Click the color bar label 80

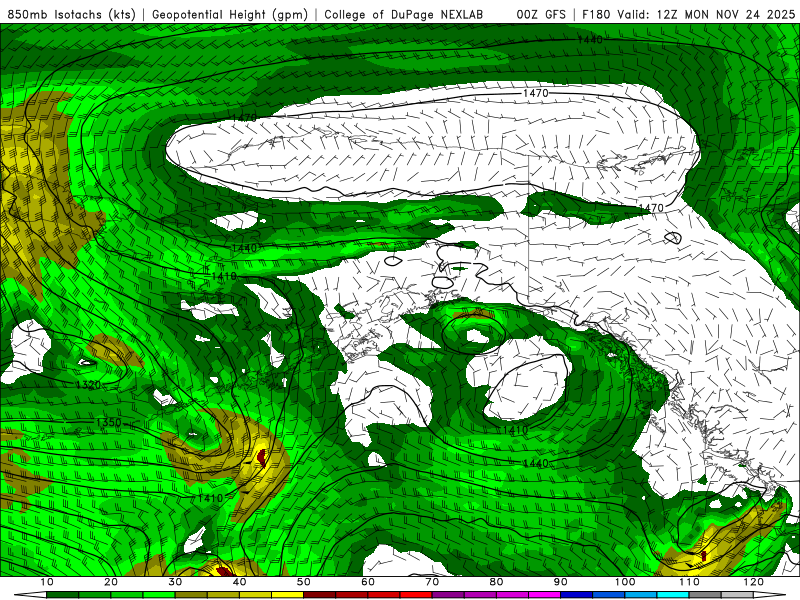496,582
